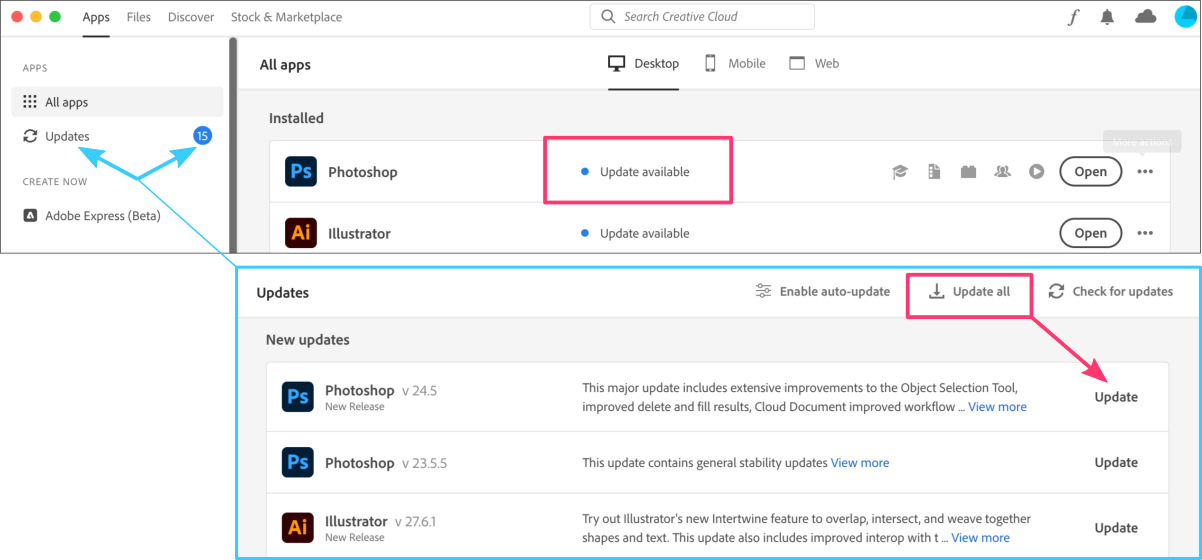Viewport: 1202px width, 560px height.
Task: Click the Update all button
Action: (x=969, y=292)
